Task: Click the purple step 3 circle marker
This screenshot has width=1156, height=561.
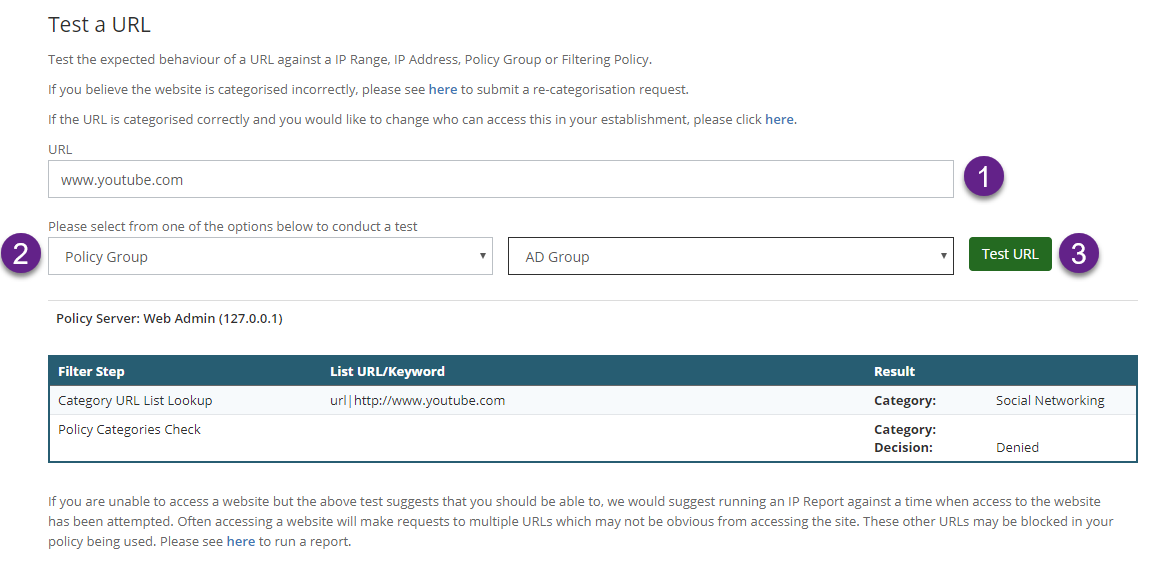Action: (x=1079, y=254)
